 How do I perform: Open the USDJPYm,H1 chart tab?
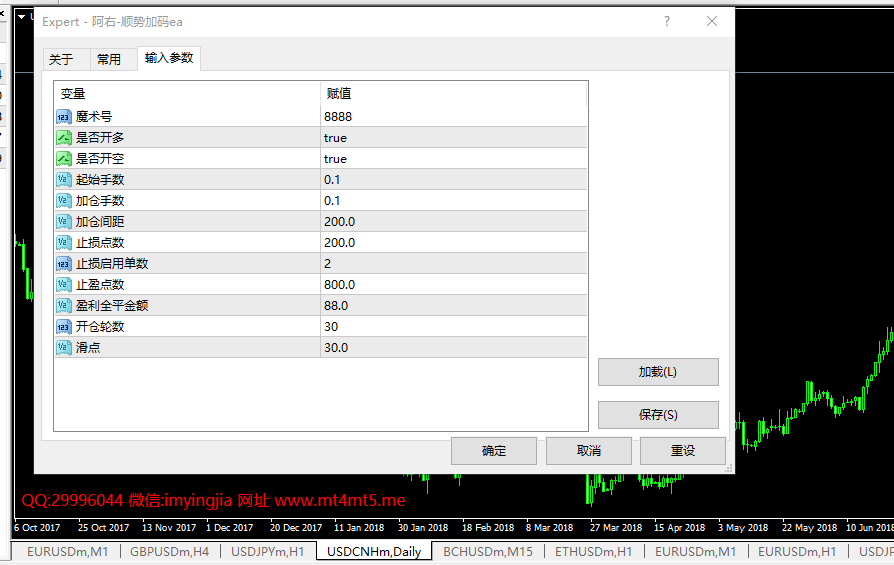pyautogui.click(x=267, y=552)
